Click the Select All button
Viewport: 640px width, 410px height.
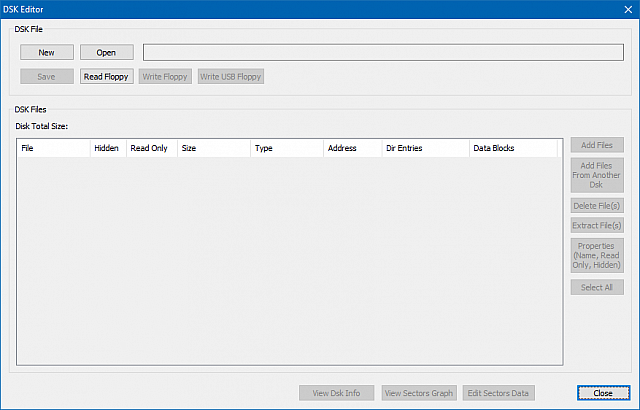[597, 287]
